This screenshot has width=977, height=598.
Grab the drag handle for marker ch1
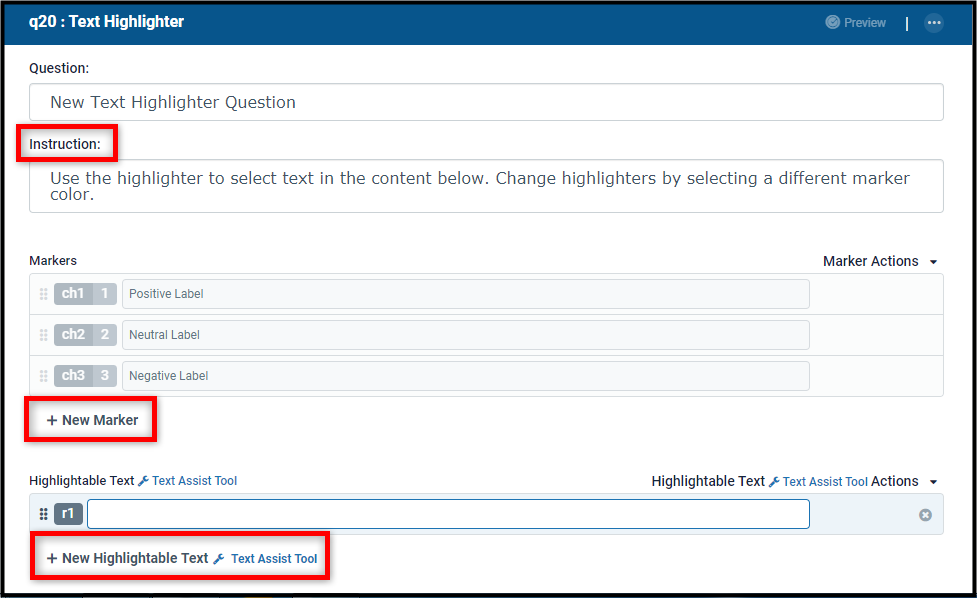[44, 294]
